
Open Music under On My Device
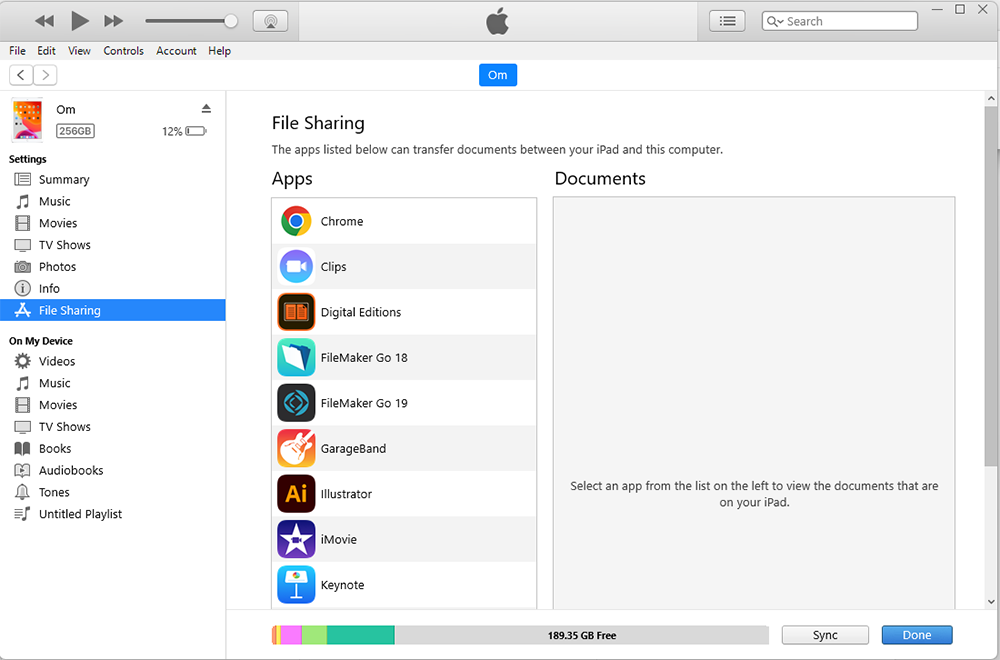(54, 383)
